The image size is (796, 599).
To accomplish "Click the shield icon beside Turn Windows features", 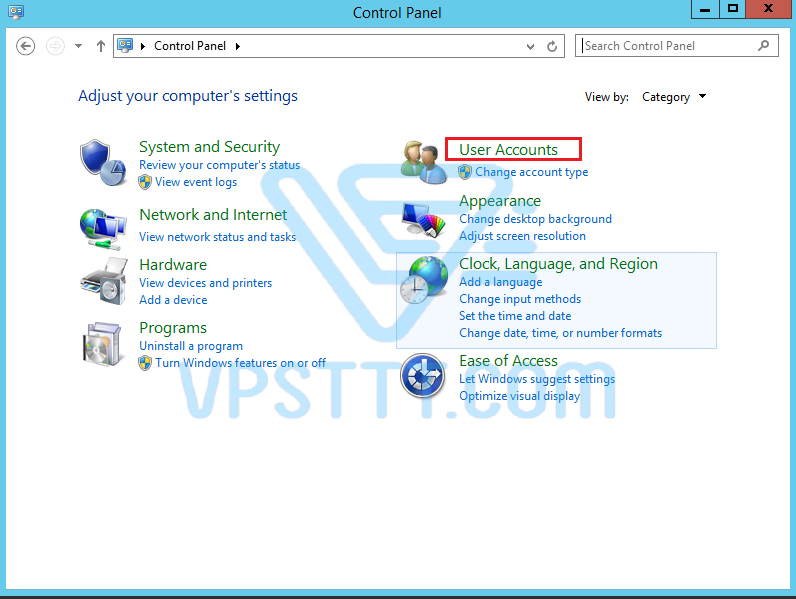I will [145, 363].
